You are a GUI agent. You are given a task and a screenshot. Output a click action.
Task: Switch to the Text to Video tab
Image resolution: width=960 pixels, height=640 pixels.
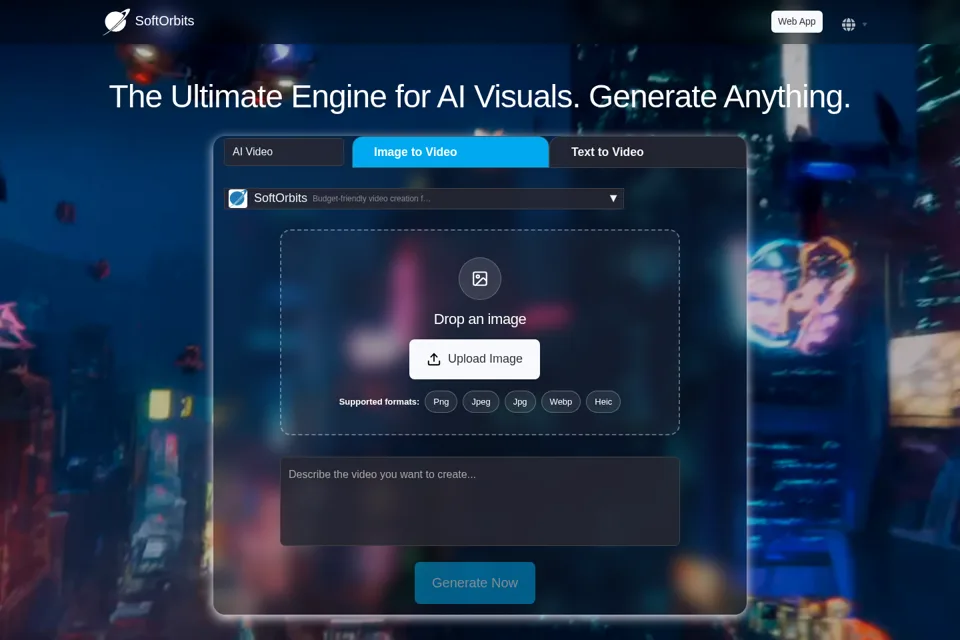pyautogui.click(x=648, y=152)
